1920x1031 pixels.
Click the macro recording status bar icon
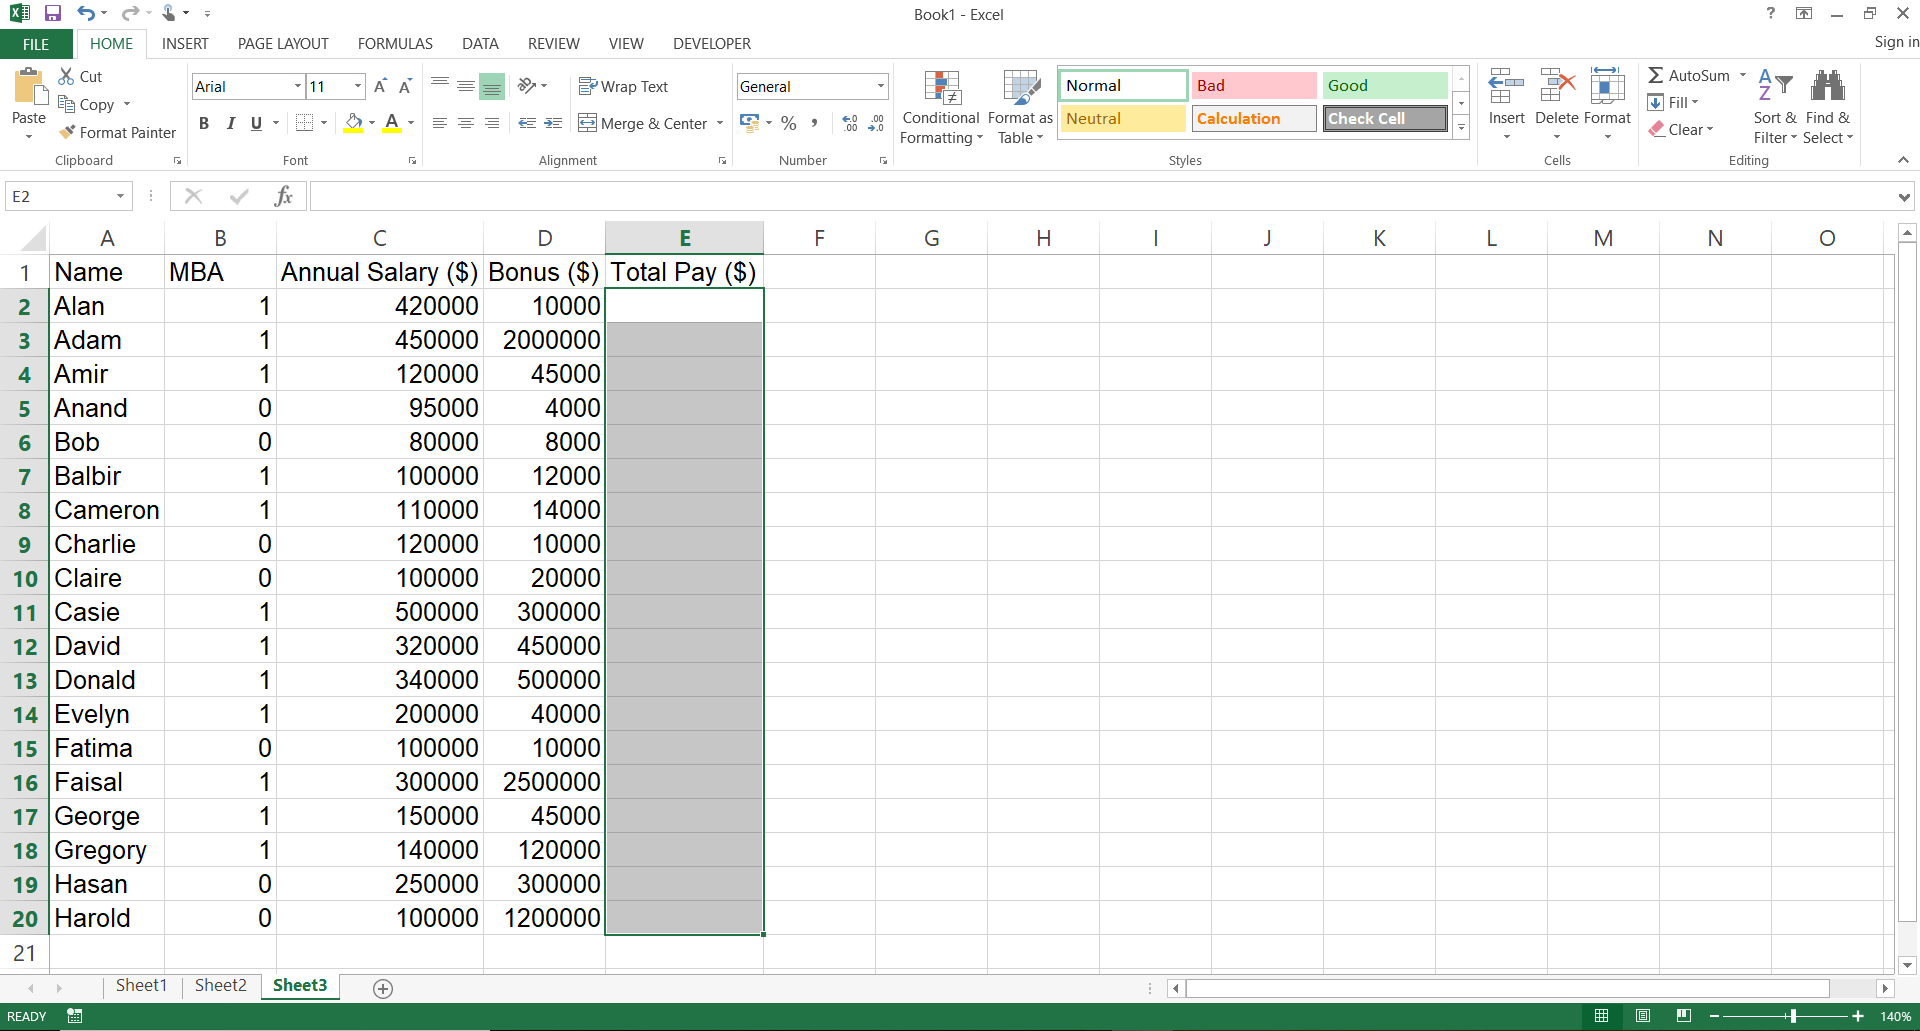(74, 1016)
